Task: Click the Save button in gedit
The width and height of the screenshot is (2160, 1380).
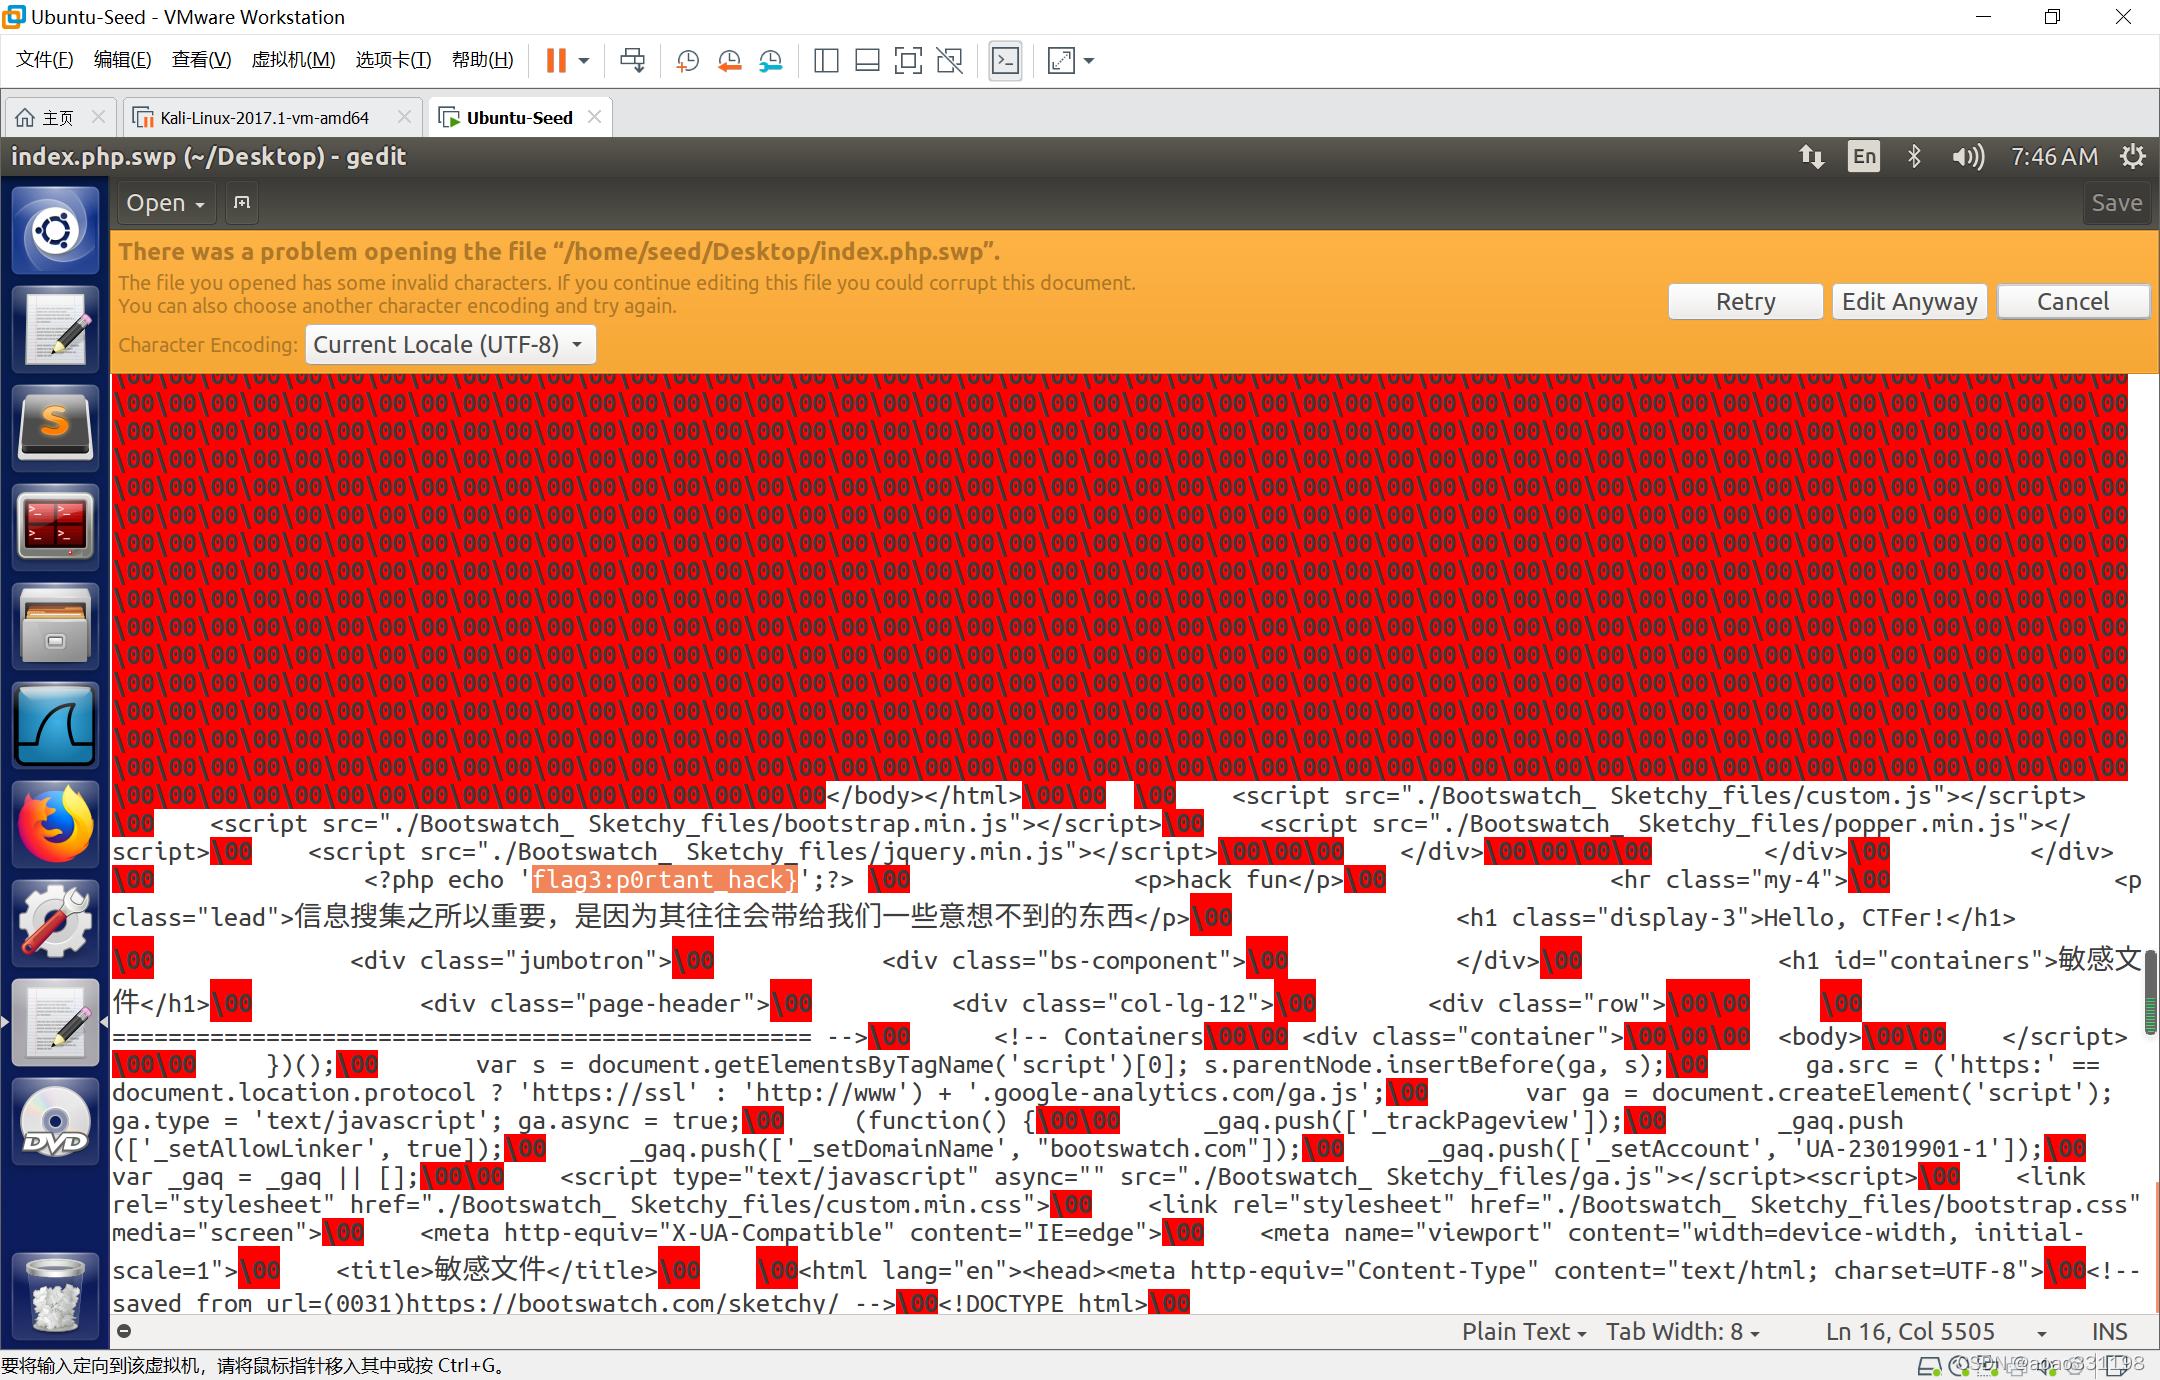Action: 2117,203
